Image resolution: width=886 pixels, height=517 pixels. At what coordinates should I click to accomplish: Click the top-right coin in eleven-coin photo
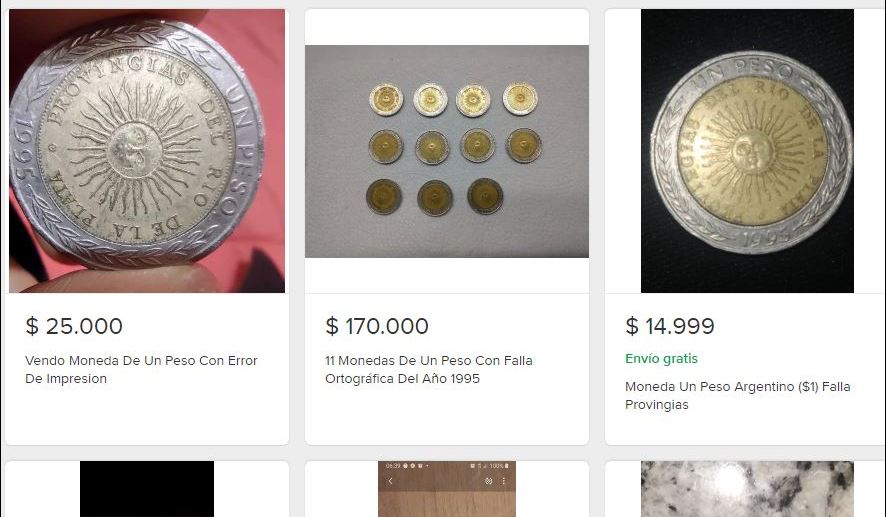[x=520, y=98]
